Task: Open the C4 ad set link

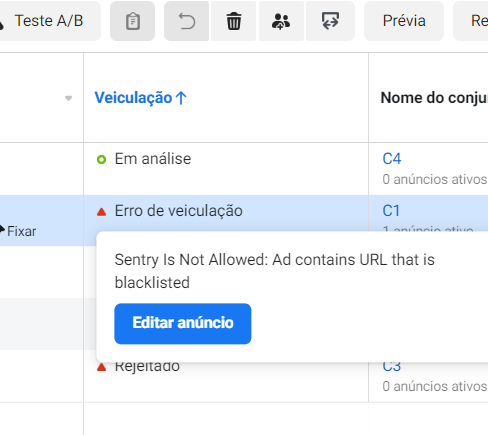Action: click(x=392, y=159)
